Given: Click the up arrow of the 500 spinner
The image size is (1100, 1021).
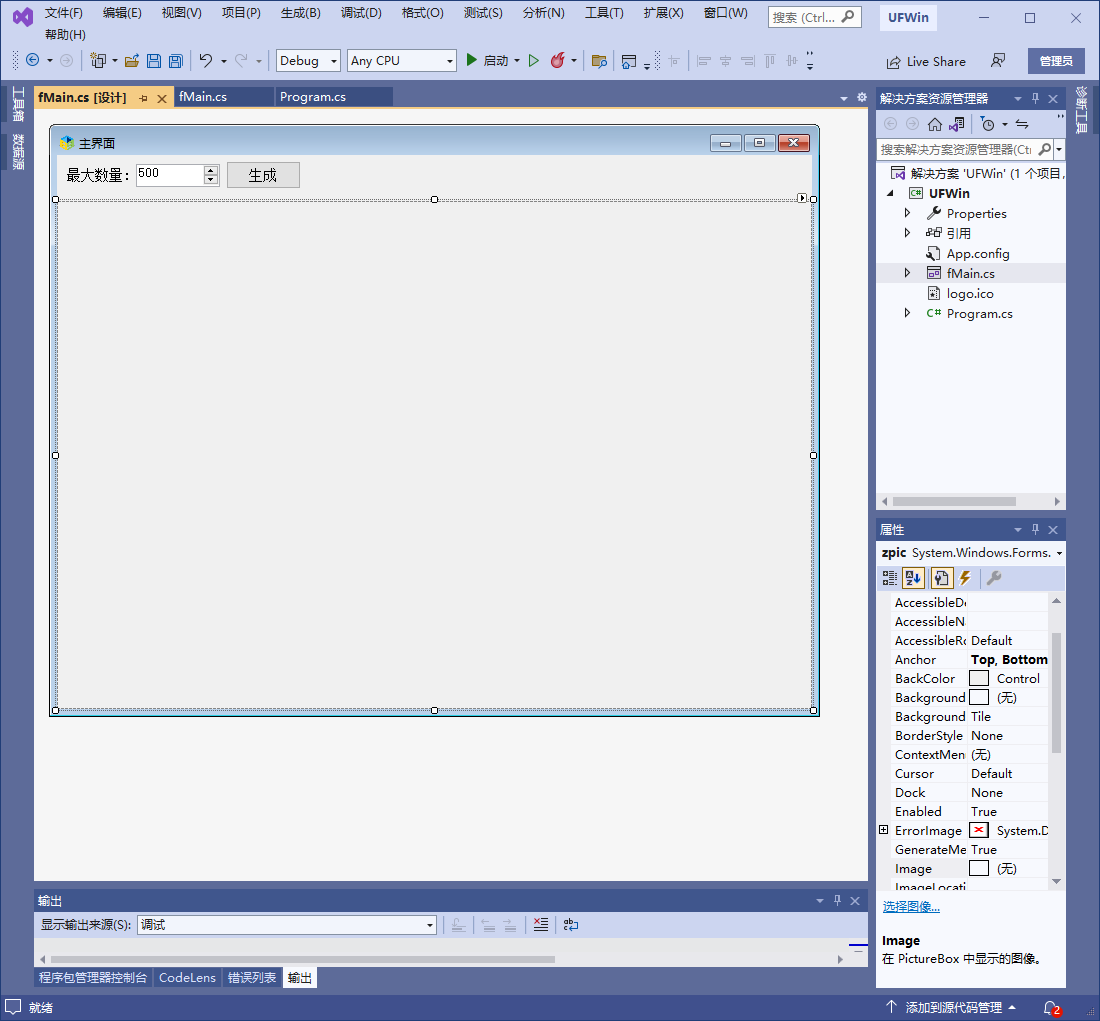Looking at the screenshot, I should point(211,170).
